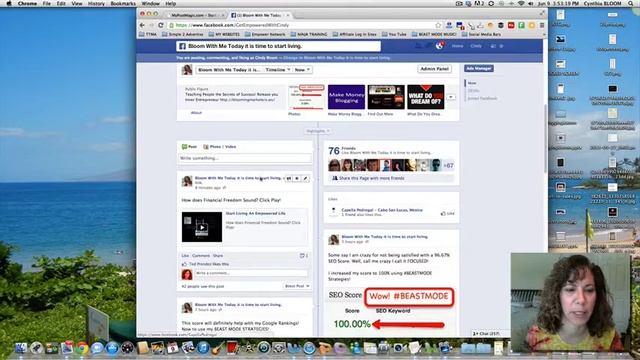
Task: Click the Wi-Fi icon in menu bar
Action: 521,3
